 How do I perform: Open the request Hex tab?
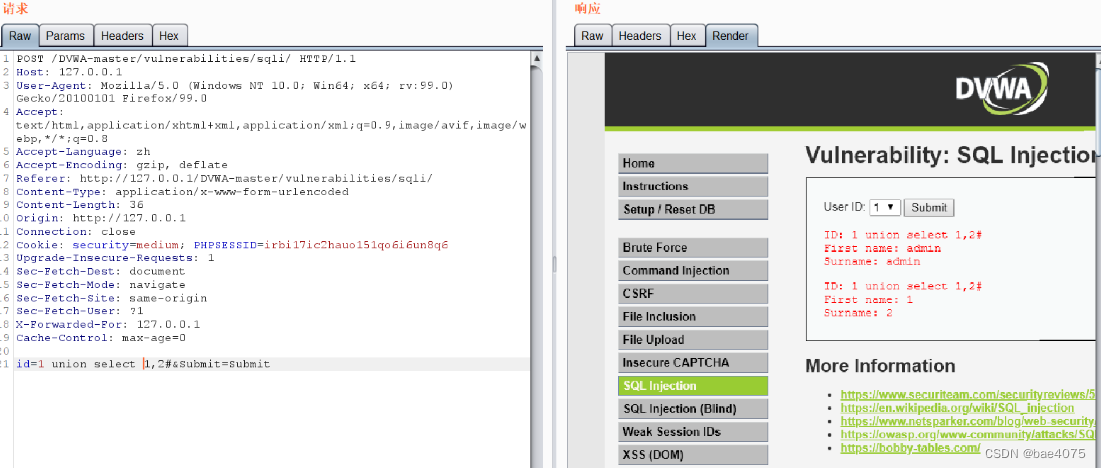pyautogui.click(x=169, y=36)
